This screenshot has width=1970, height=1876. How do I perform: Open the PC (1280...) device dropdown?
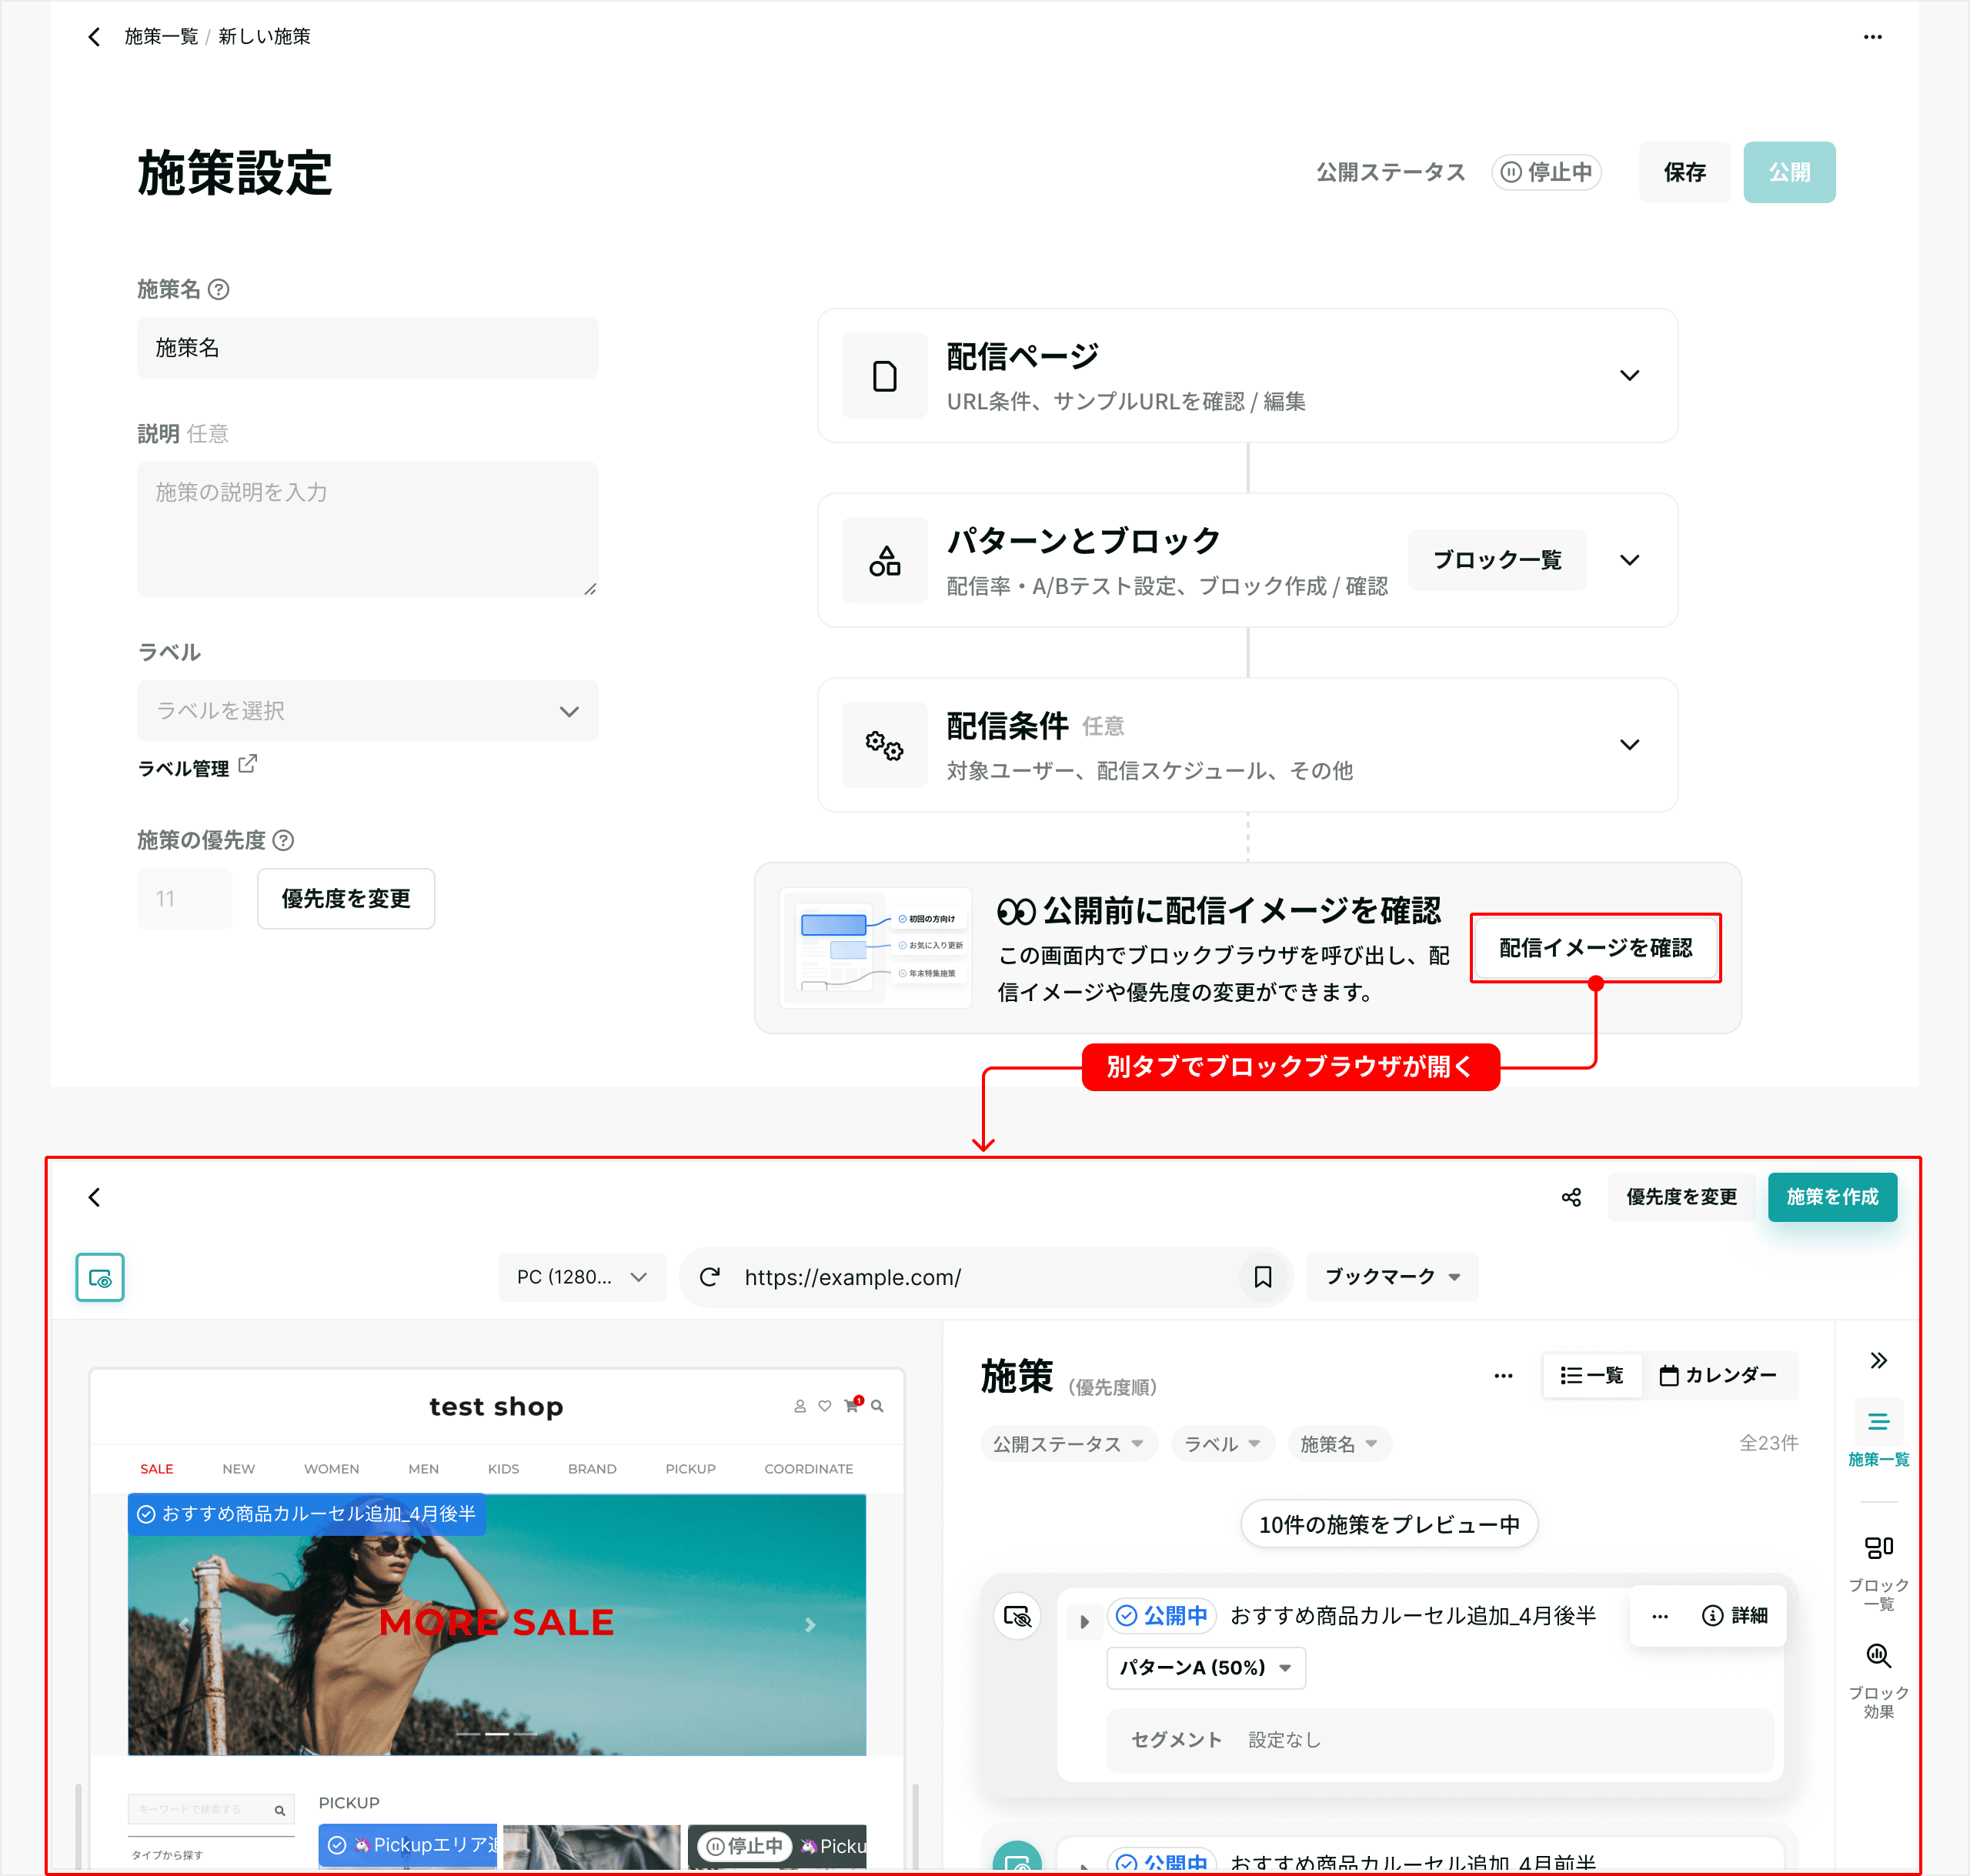[x=582, y=1277]
